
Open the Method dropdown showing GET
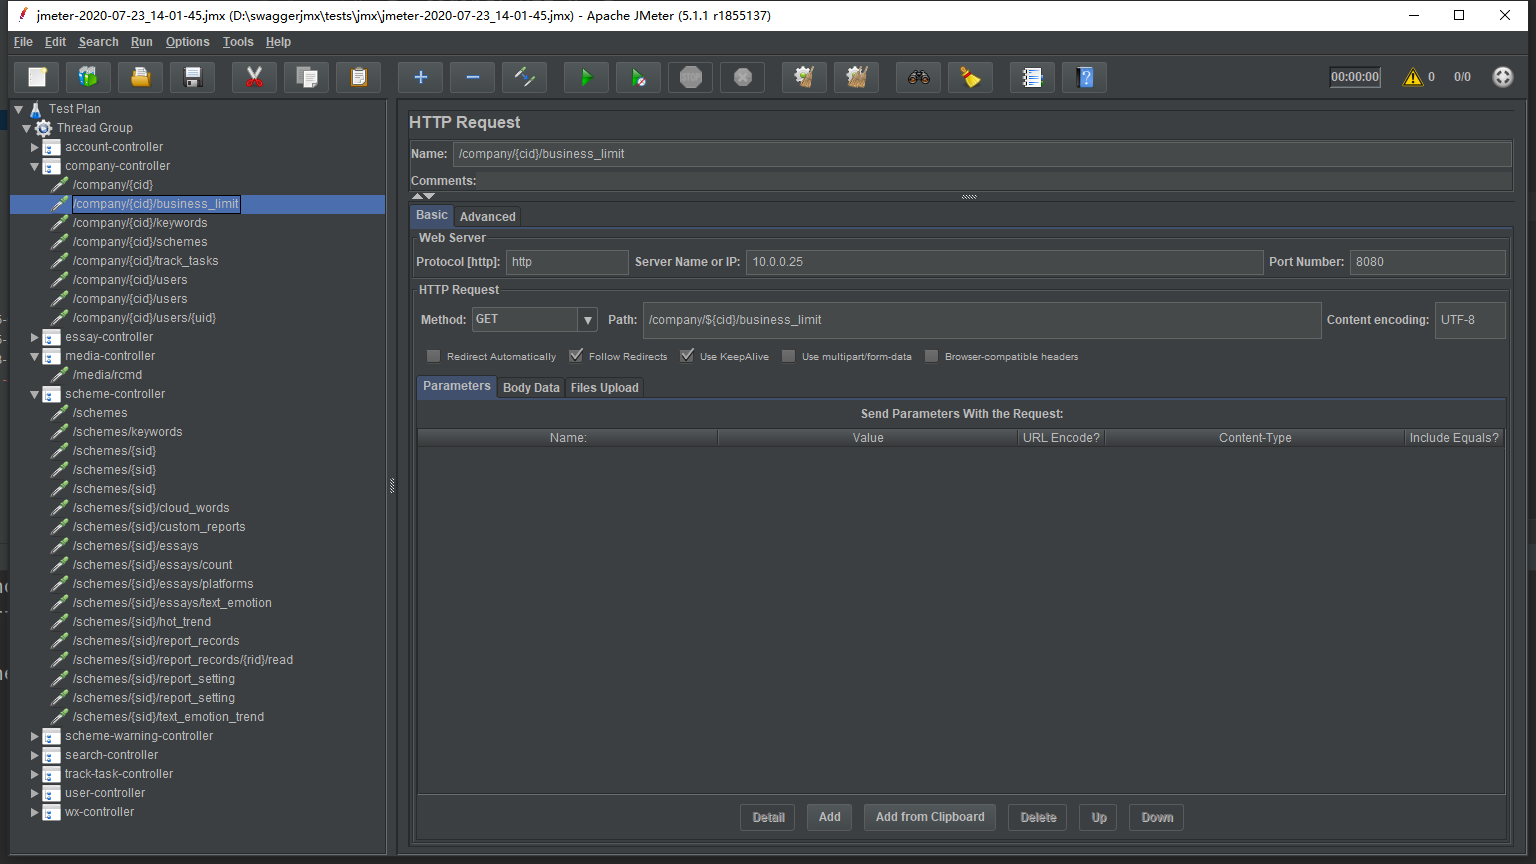587,320
